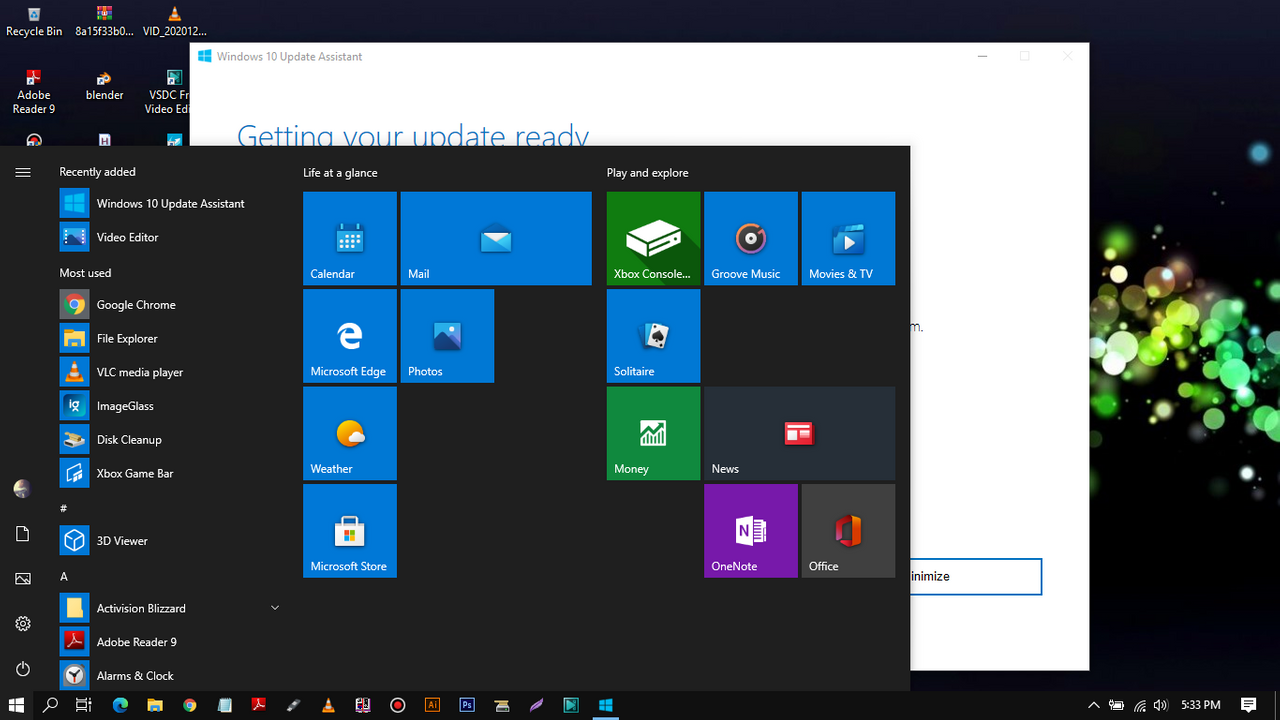The width and height of the screenshot is (1280, 720).
Task: Open the screen recorder taskbar icon
Action: point(398,705)
